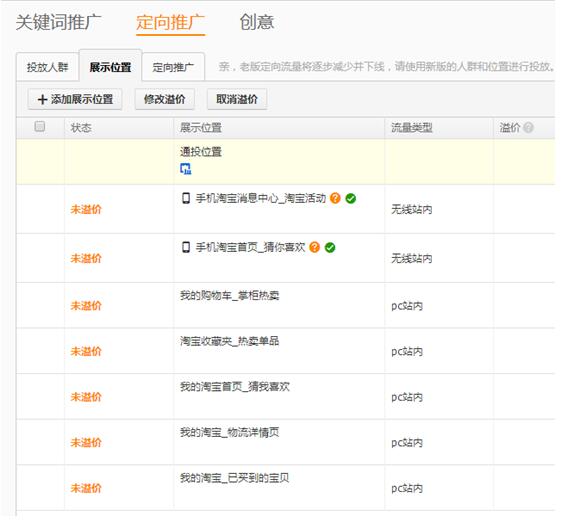
Task: Click 未溢价 status in 我的淘宝首页_猜我喜欢 row
Action: pyautogui.click(x=86, y=397)
